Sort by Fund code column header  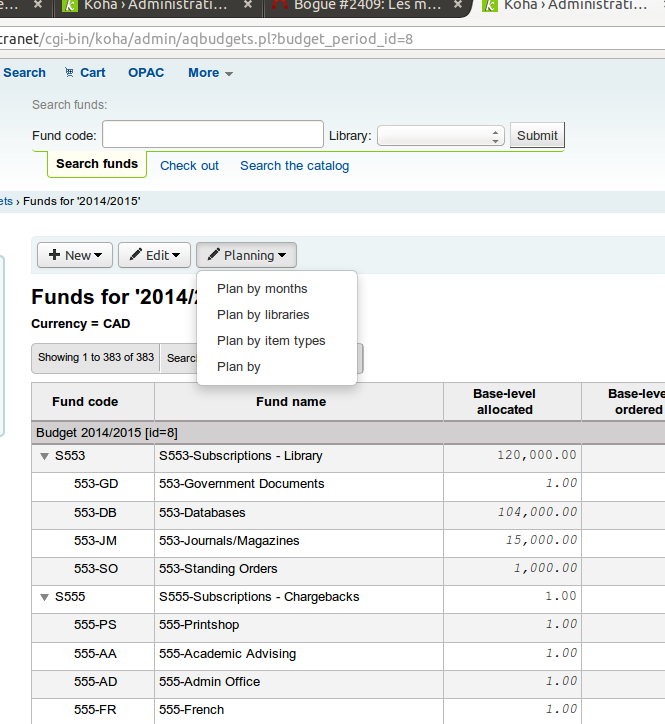[x=85, y=402]
